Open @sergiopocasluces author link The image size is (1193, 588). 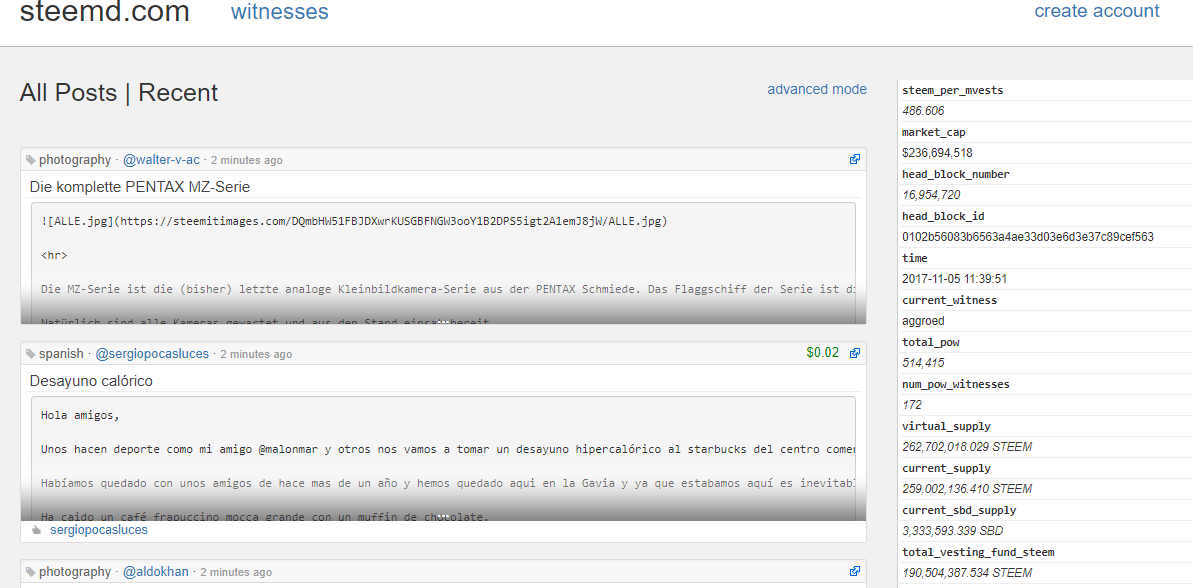pyautogui.click(x=152, y=354)
